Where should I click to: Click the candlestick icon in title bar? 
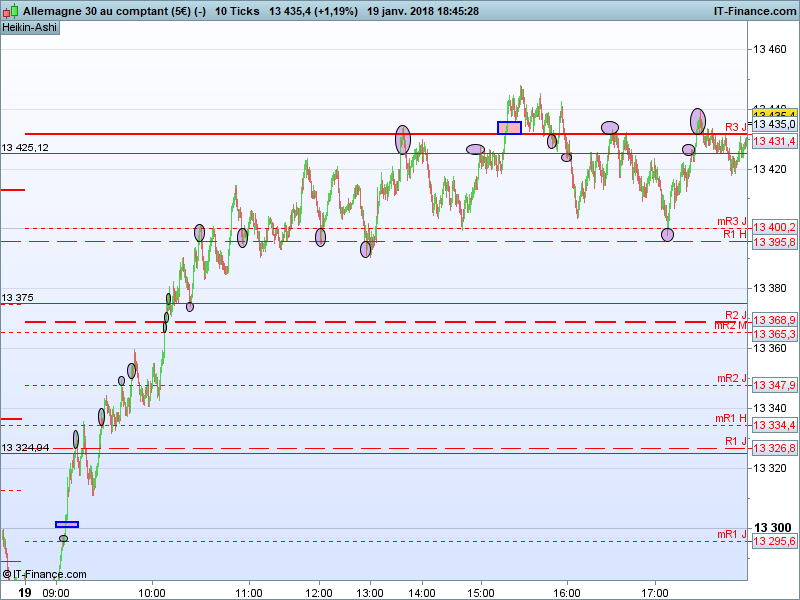pyautogui.click(x=10, y=11)
